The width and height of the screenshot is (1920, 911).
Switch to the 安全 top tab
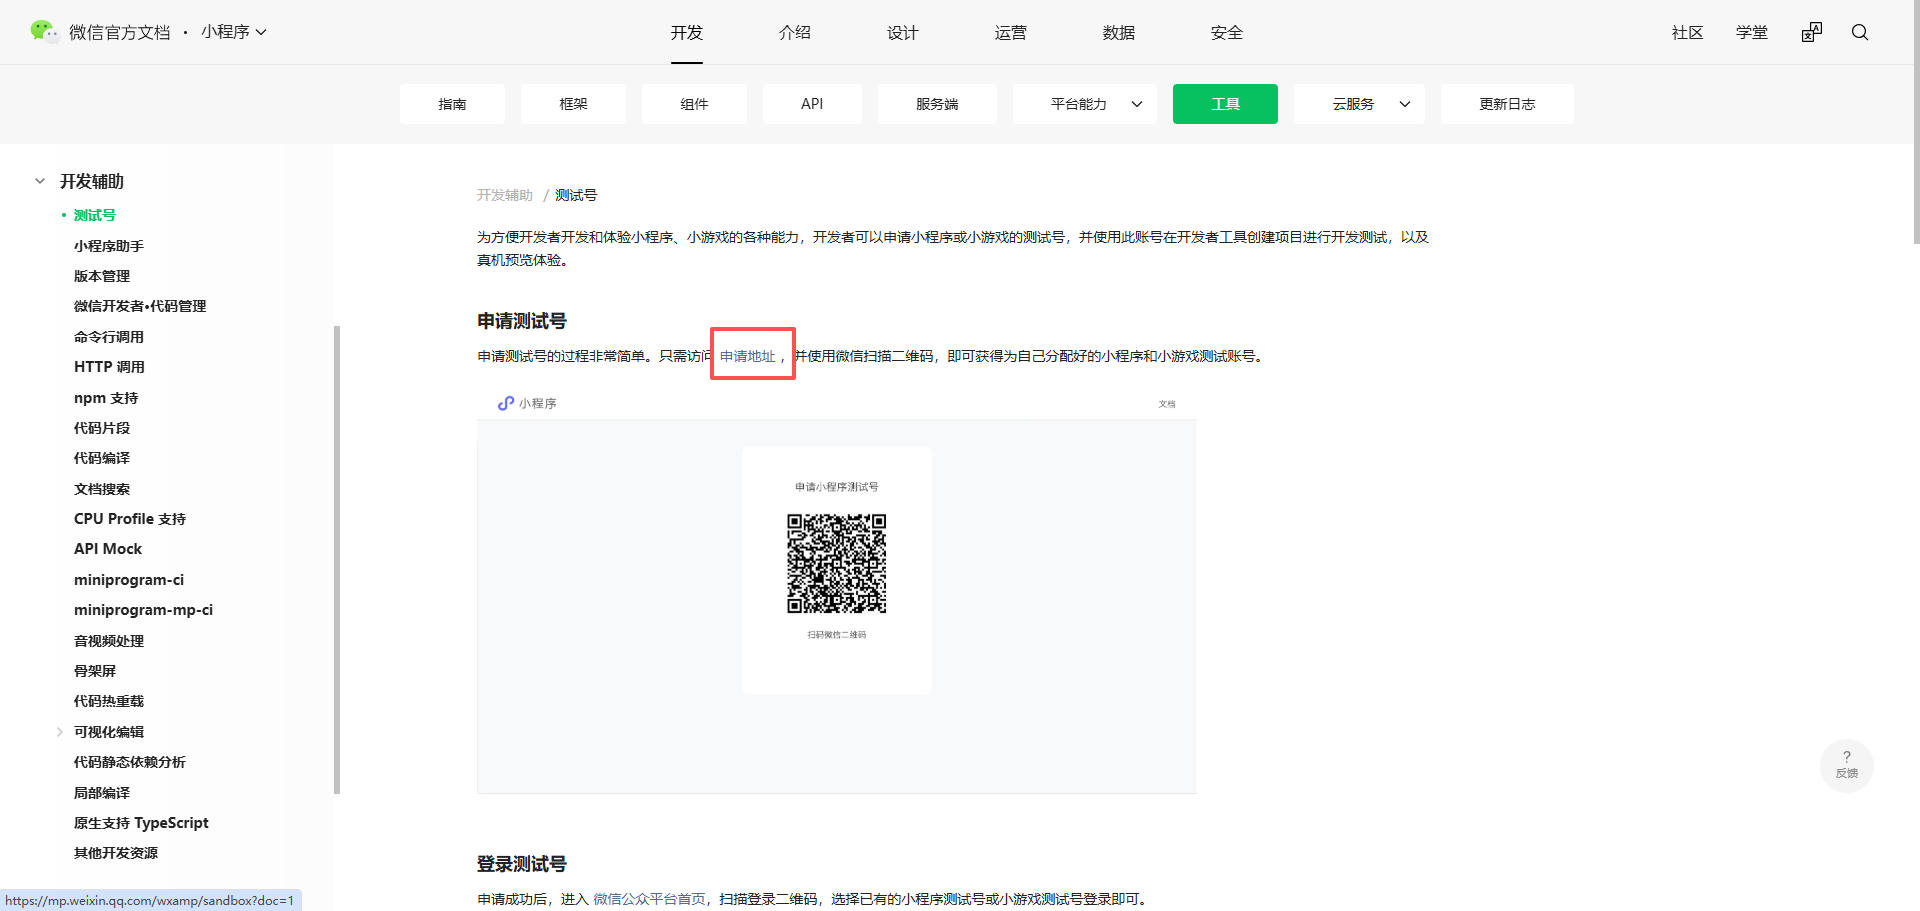(1227, 32)
